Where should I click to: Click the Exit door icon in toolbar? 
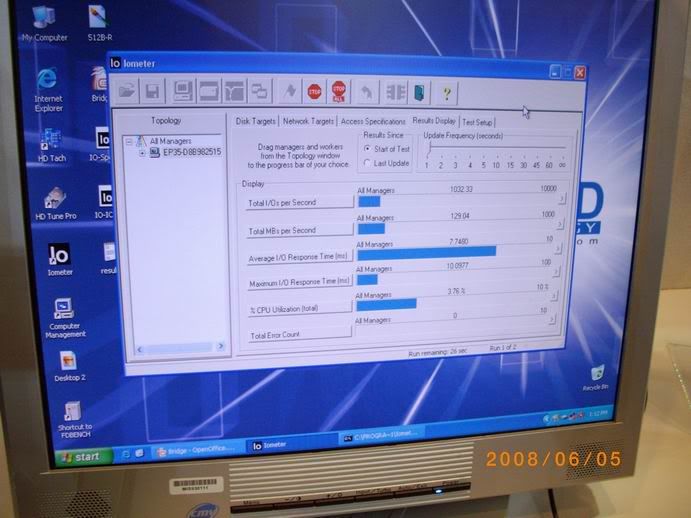pos(421,93)
